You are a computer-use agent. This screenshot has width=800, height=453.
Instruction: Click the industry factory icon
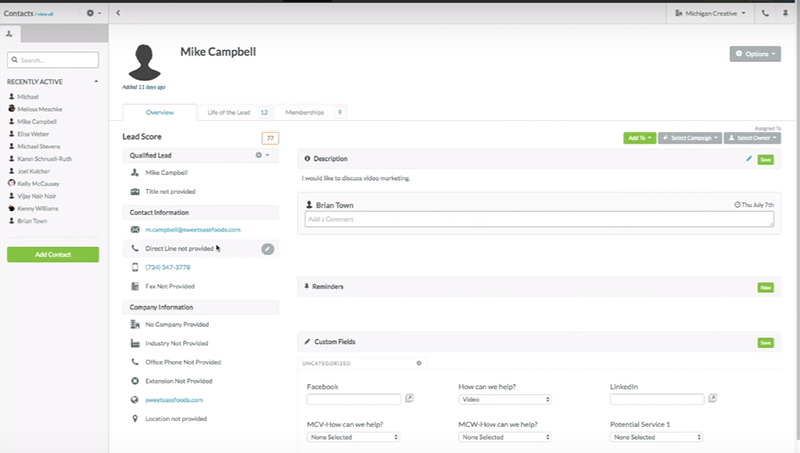pos(135,343)
